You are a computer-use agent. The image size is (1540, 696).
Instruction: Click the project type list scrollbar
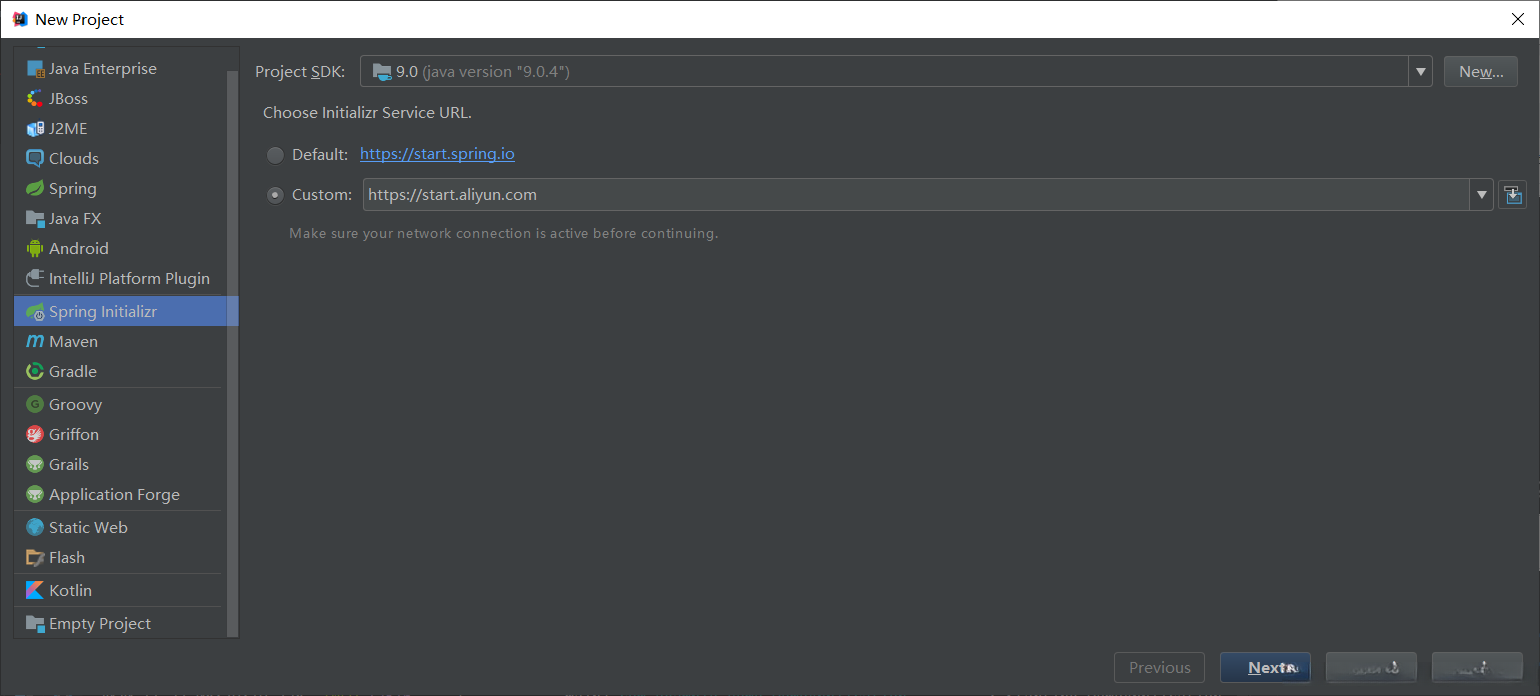(233, 350)
